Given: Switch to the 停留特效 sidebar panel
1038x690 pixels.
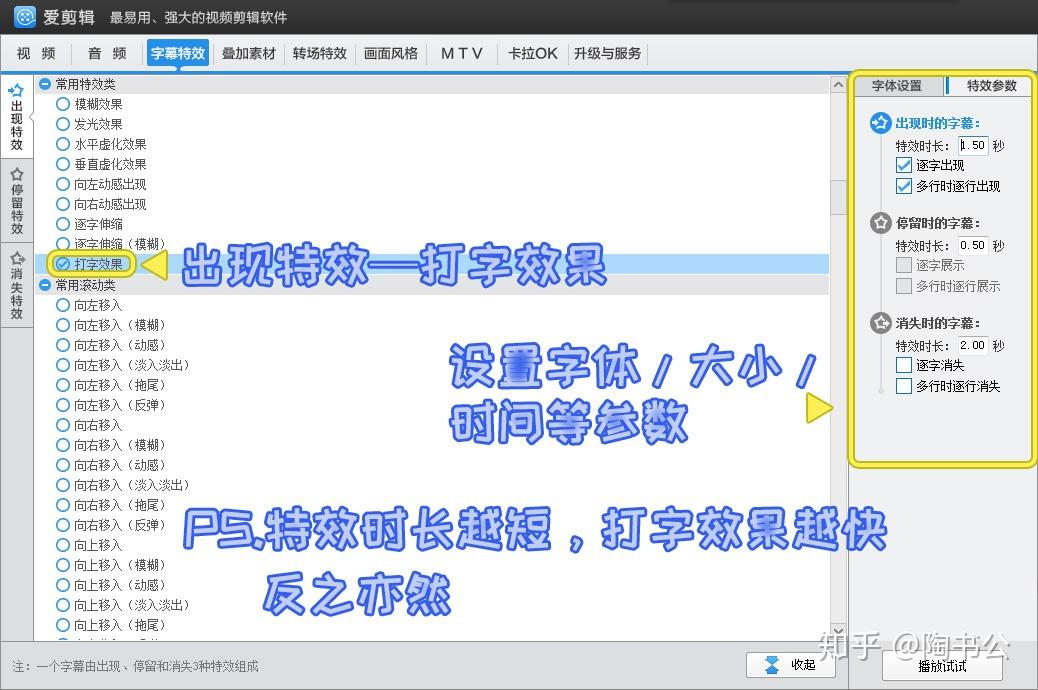Looking at the screenshot, I should (x=15, y=199).
